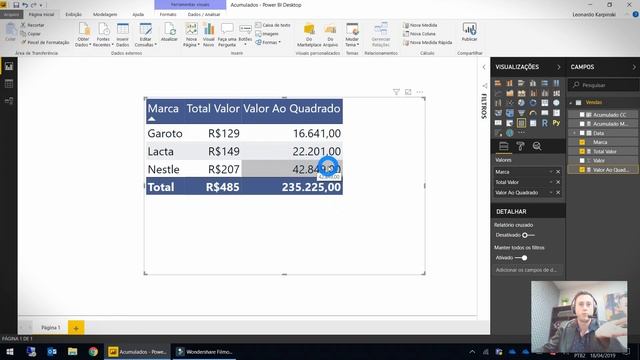This screenshot has height=360, width=640.
Task: Click the visual's filter funnel icon
Action: click(396, 92)
